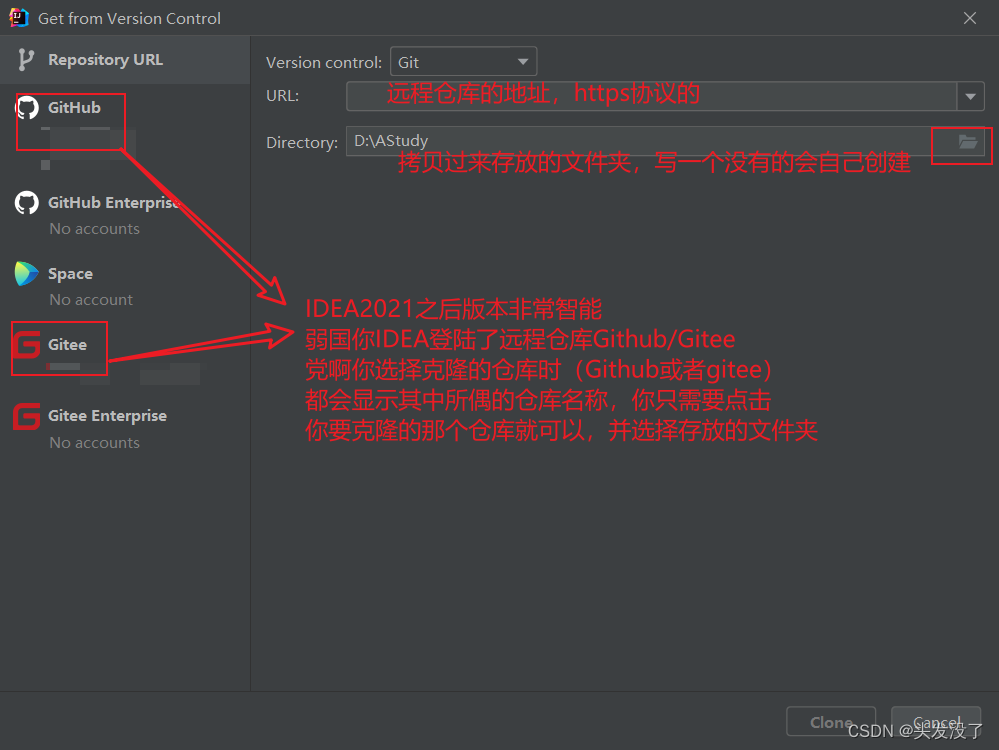Expand the URL history dropdown arrow

click(970, 96)
